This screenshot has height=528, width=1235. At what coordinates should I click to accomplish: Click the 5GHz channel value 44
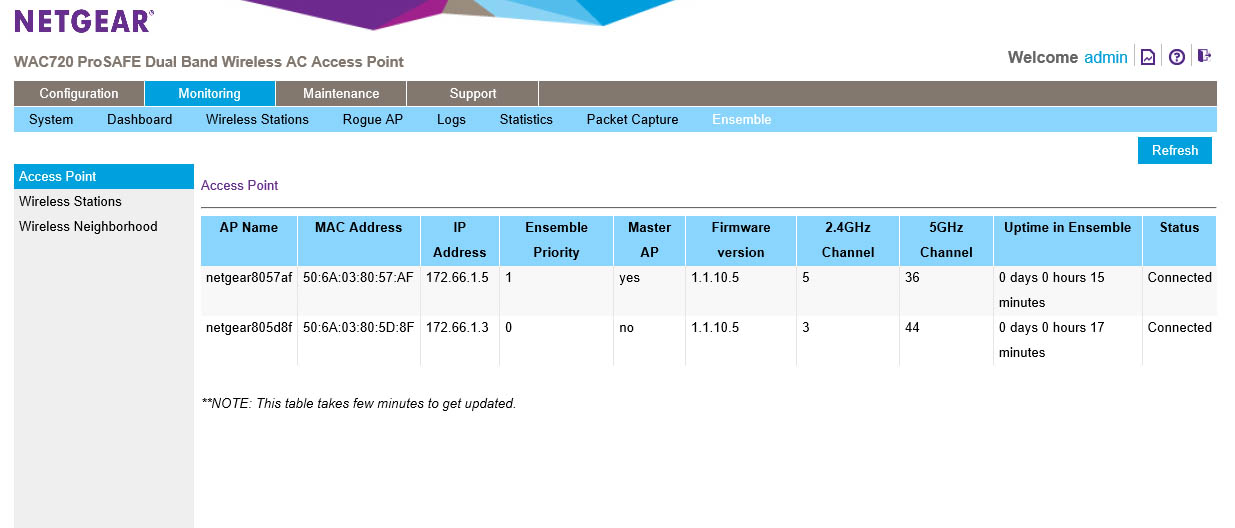(912, 327)
